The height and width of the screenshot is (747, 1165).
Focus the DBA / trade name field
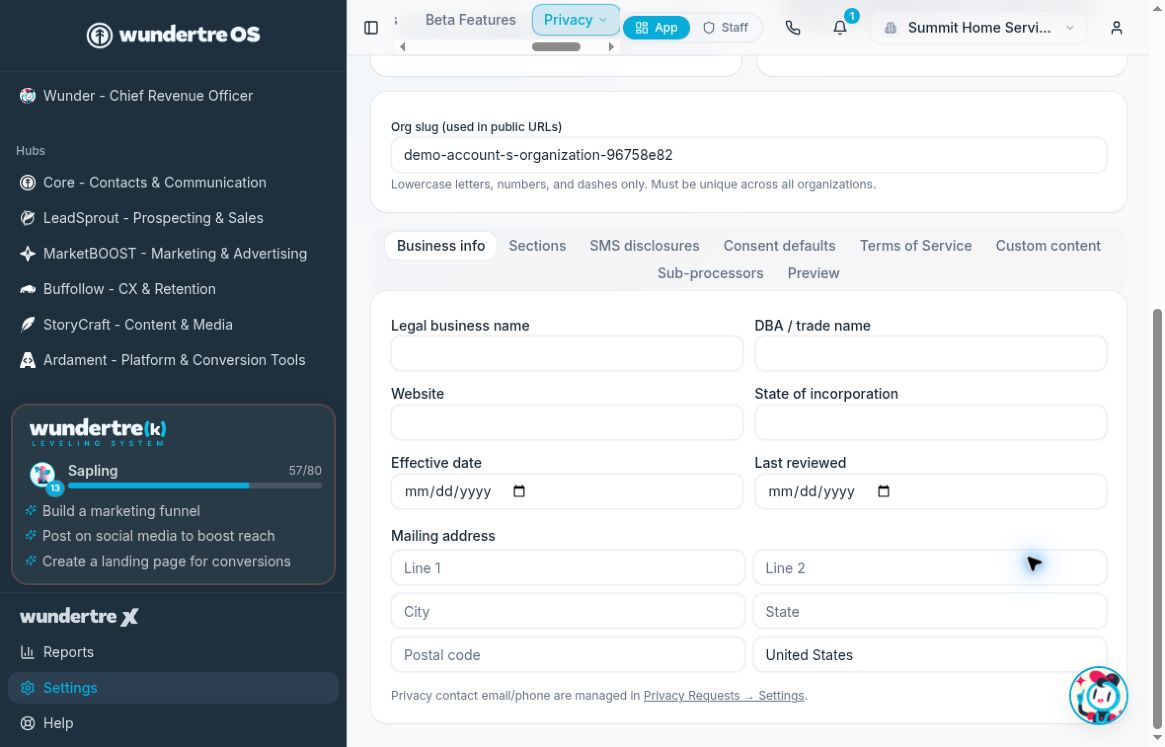click(x=930, y=353)
